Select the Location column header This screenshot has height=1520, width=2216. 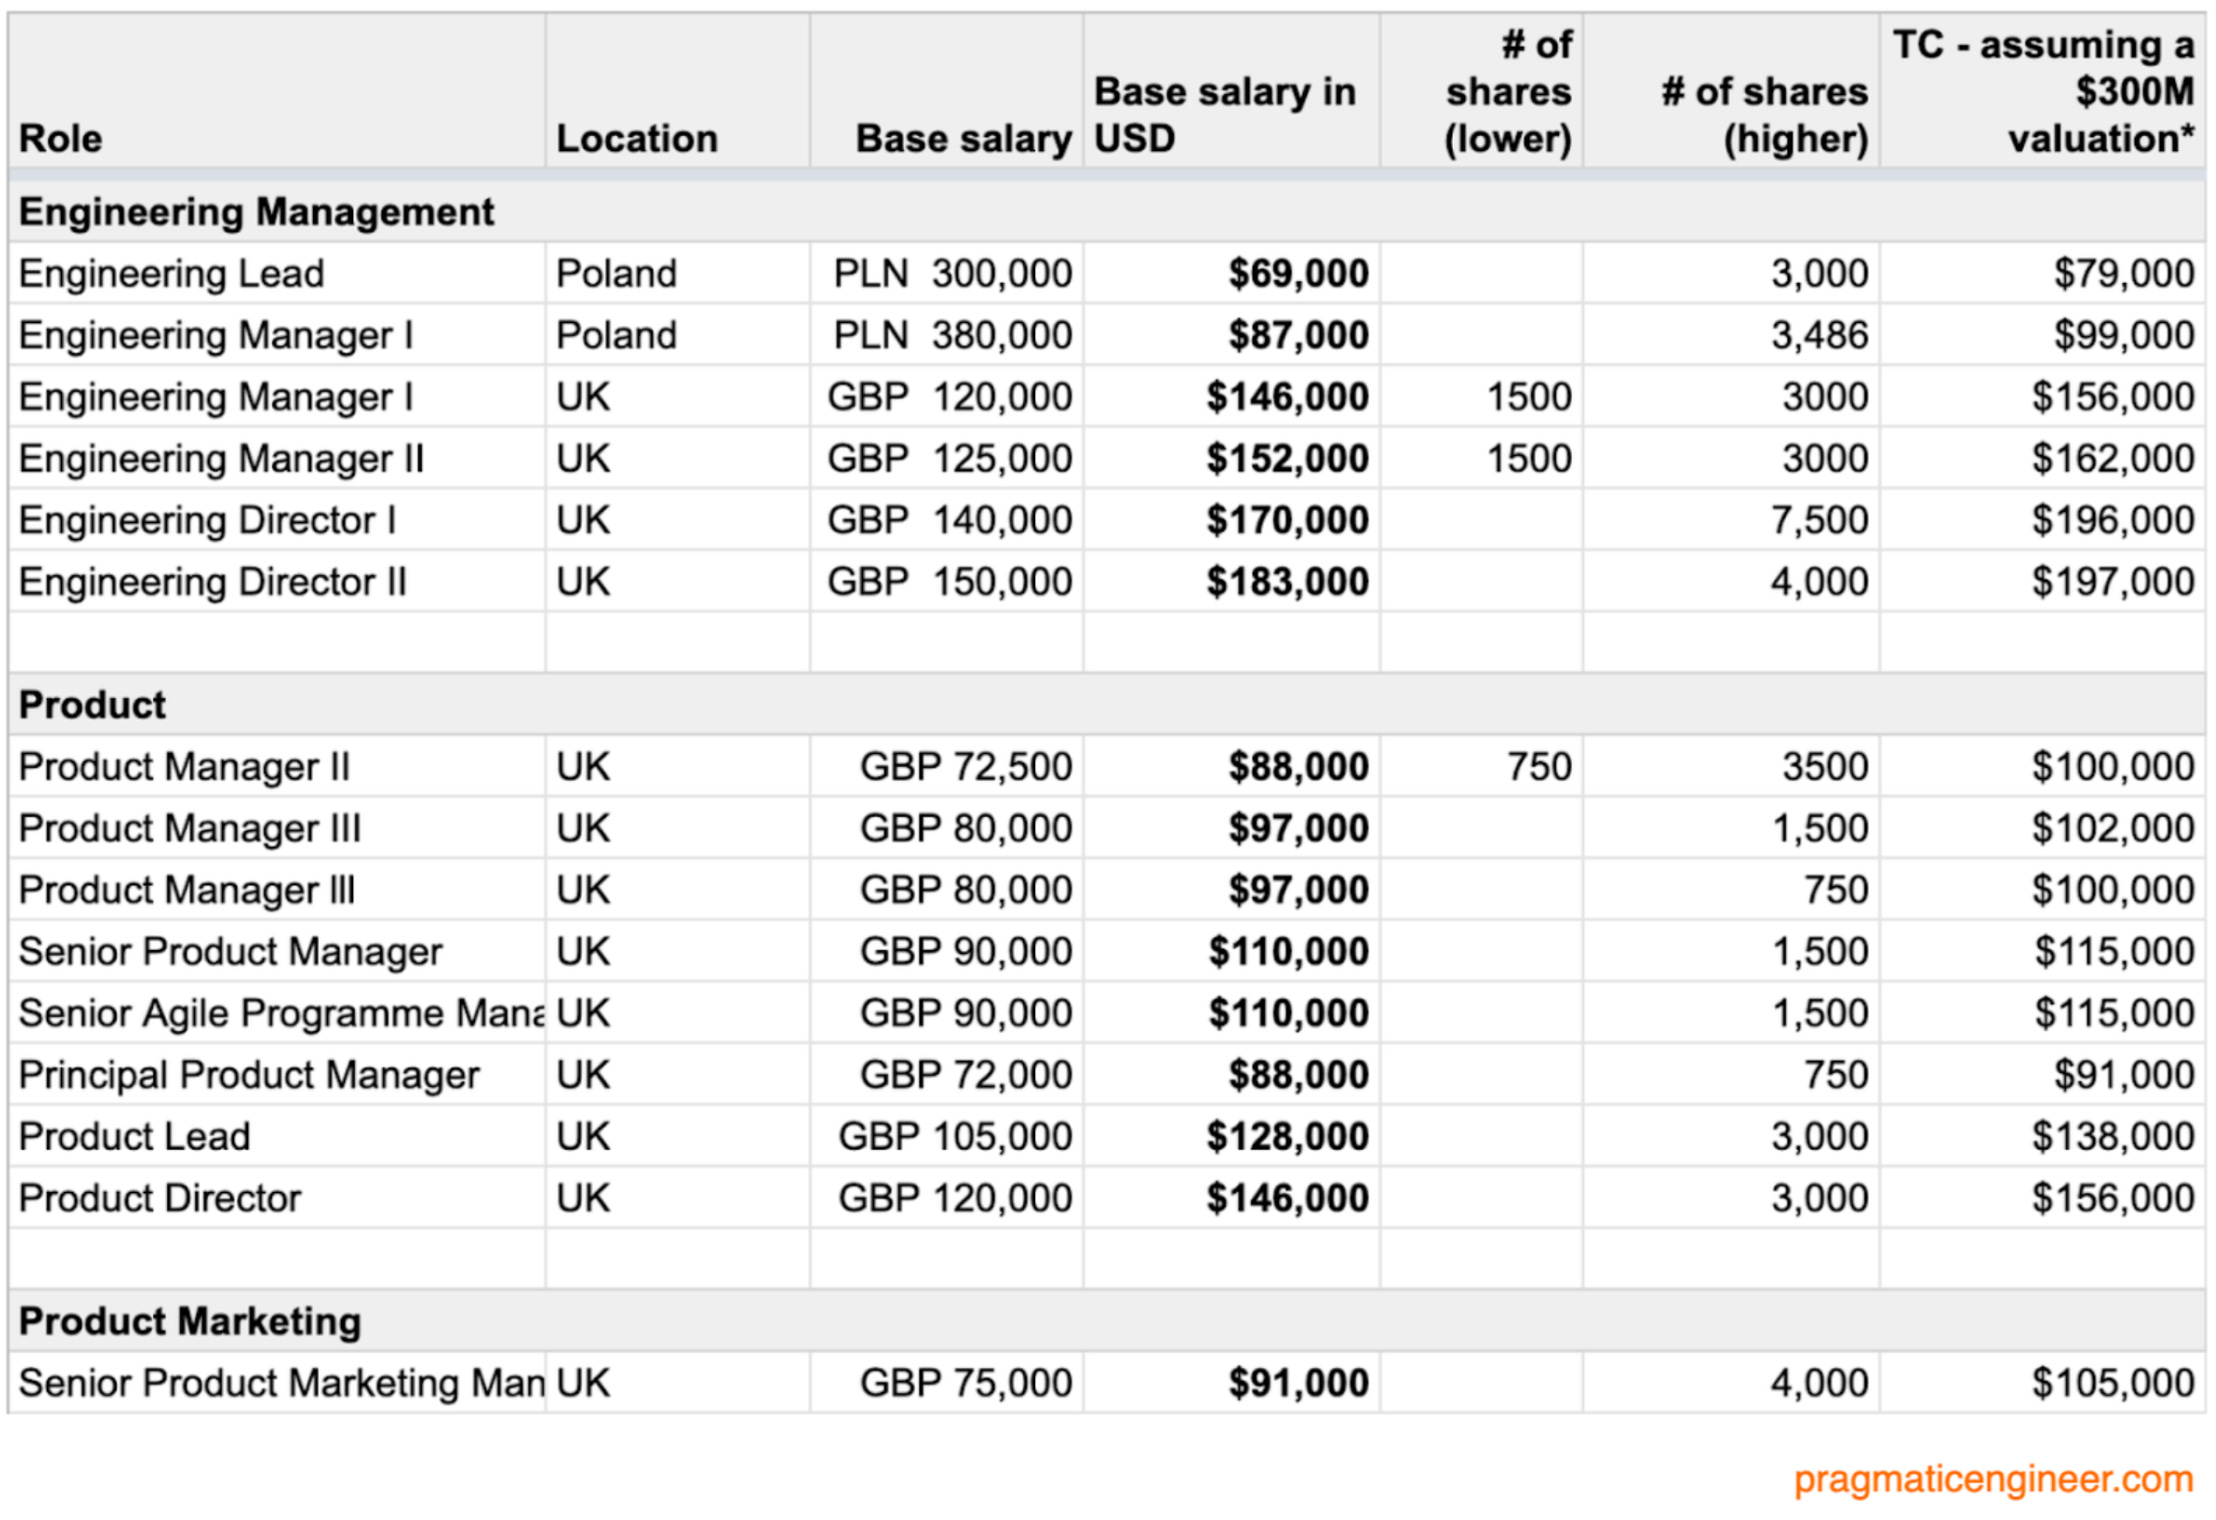click(x=637, y=138)
